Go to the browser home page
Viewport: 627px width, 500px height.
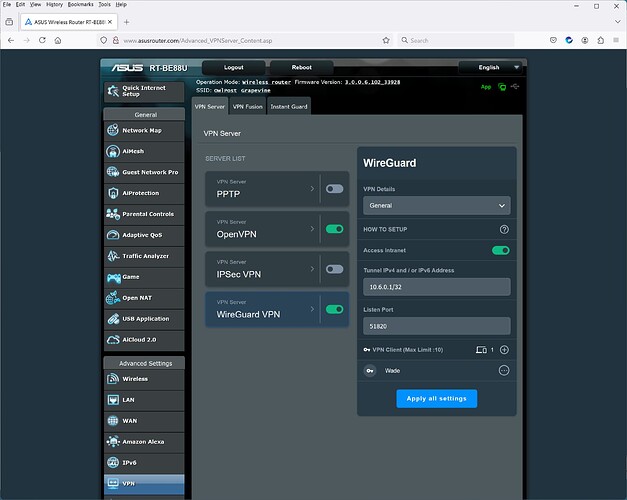tap(58, 40)
